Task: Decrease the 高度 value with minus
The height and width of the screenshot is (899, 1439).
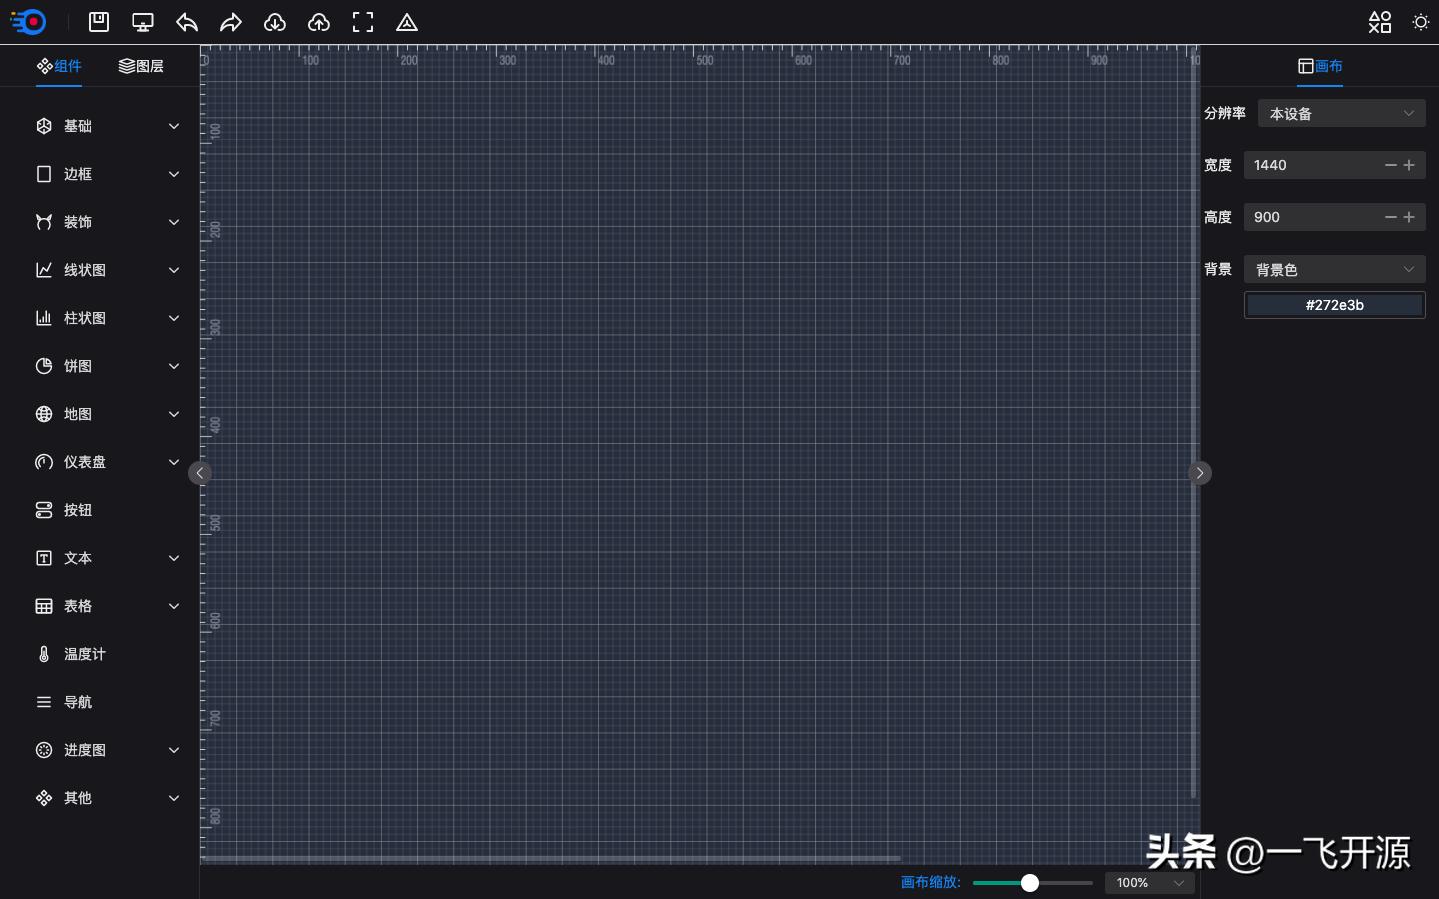Action: tap(1390, 217)
